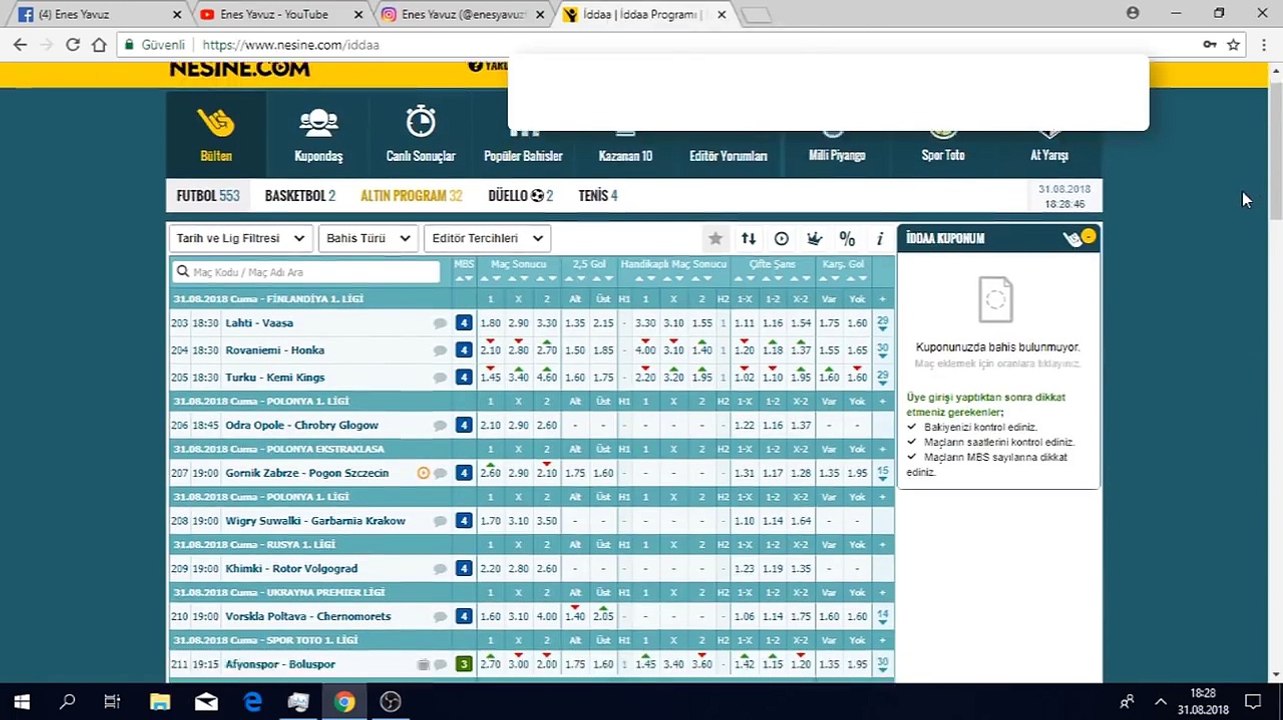
Task: Click the Maç Kodu / Maç Adı search field
Action: pyautogui.click(x=306, y=272)
